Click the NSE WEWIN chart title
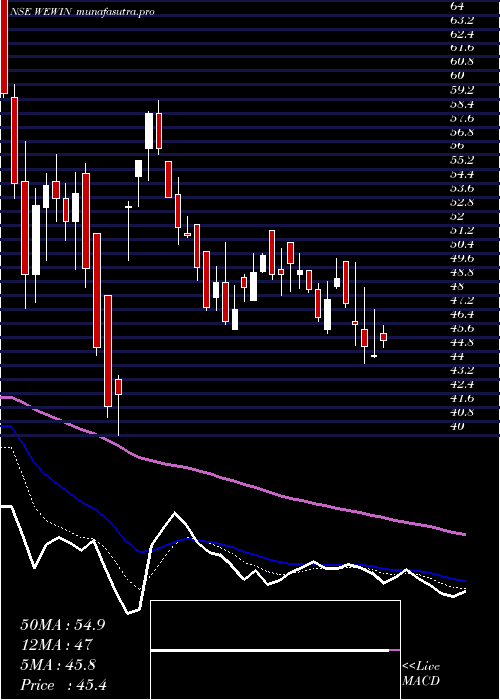 click(x=82, y=12)
